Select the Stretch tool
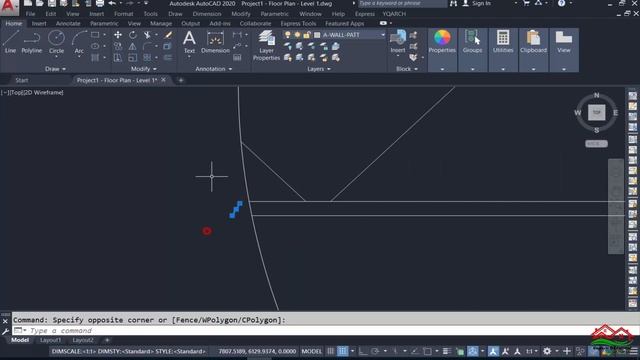 point(118,58)
